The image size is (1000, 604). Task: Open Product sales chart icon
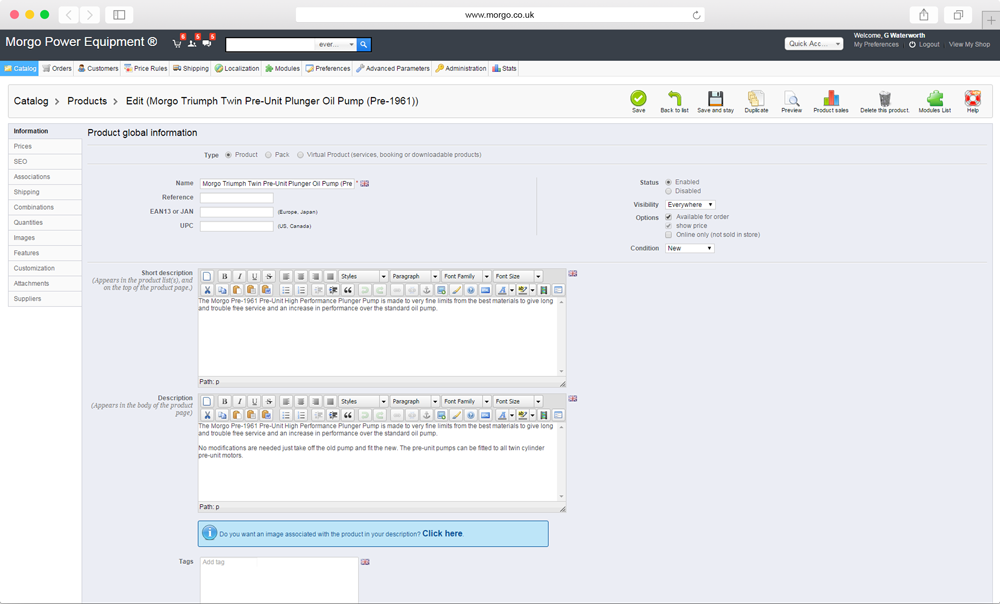pyautogui.click(x=831, y=98)
